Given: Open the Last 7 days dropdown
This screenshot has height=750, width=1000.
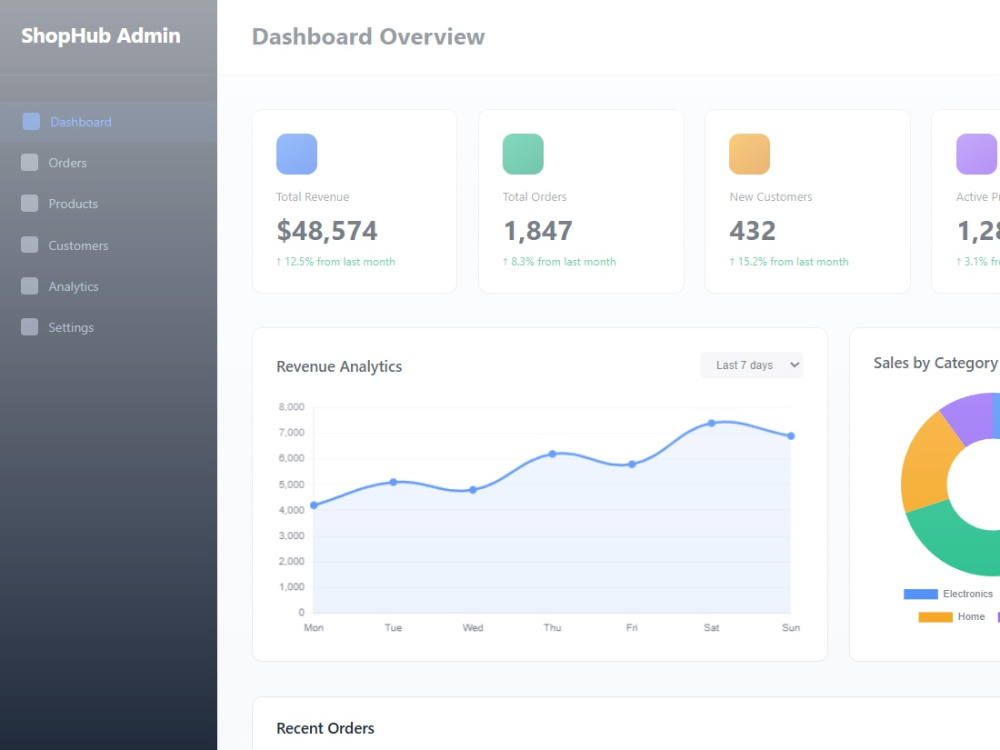Looking at the screenshot, I should pyautogui.click(x=751, y=365).
